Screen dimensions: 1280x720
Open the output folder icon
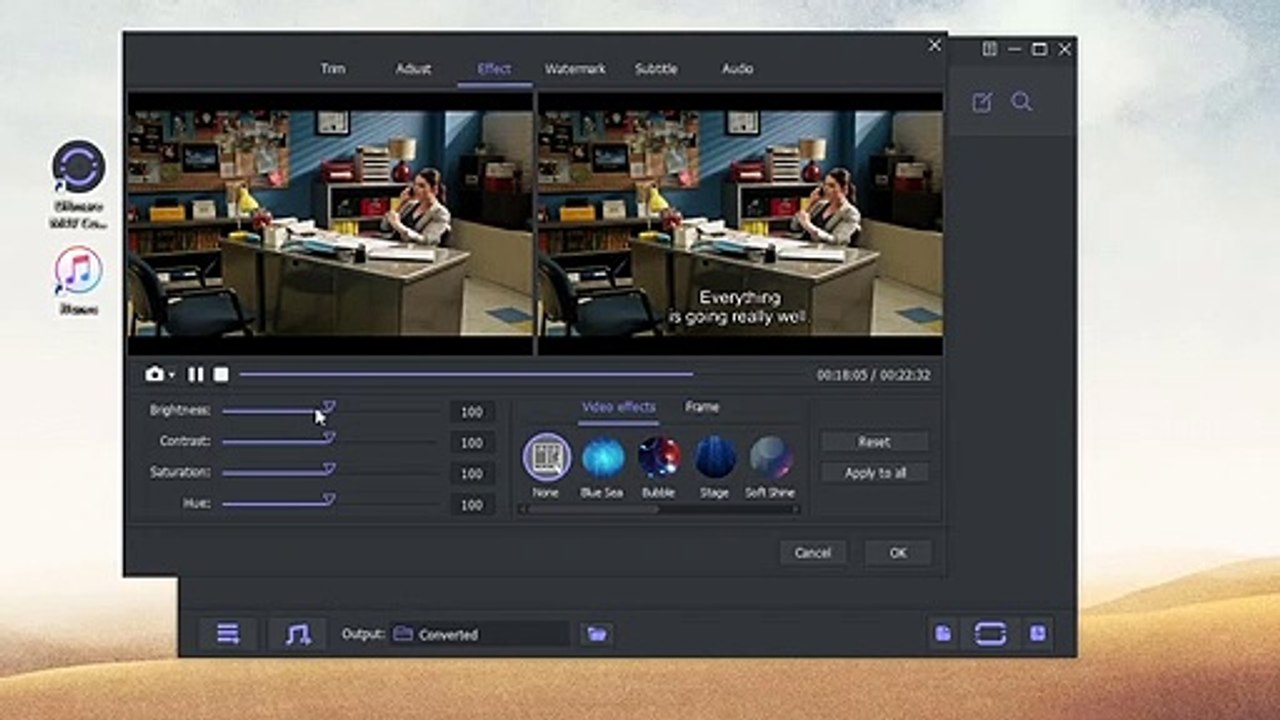click(597, 634)
